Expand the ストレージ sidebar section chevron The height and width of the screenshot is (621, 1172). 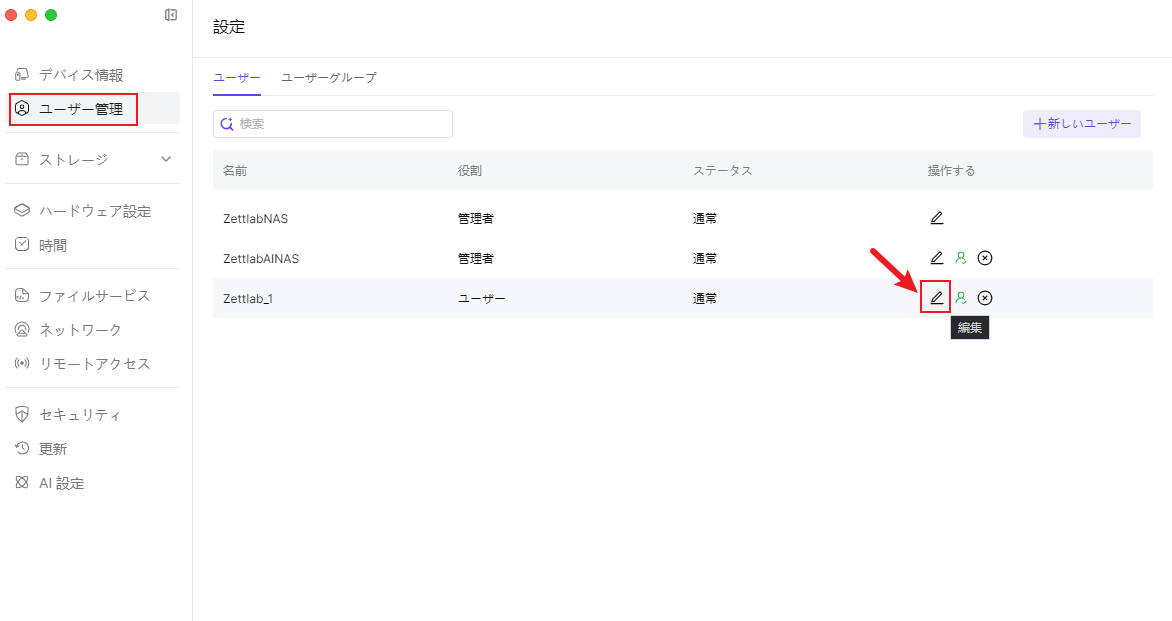166,159
